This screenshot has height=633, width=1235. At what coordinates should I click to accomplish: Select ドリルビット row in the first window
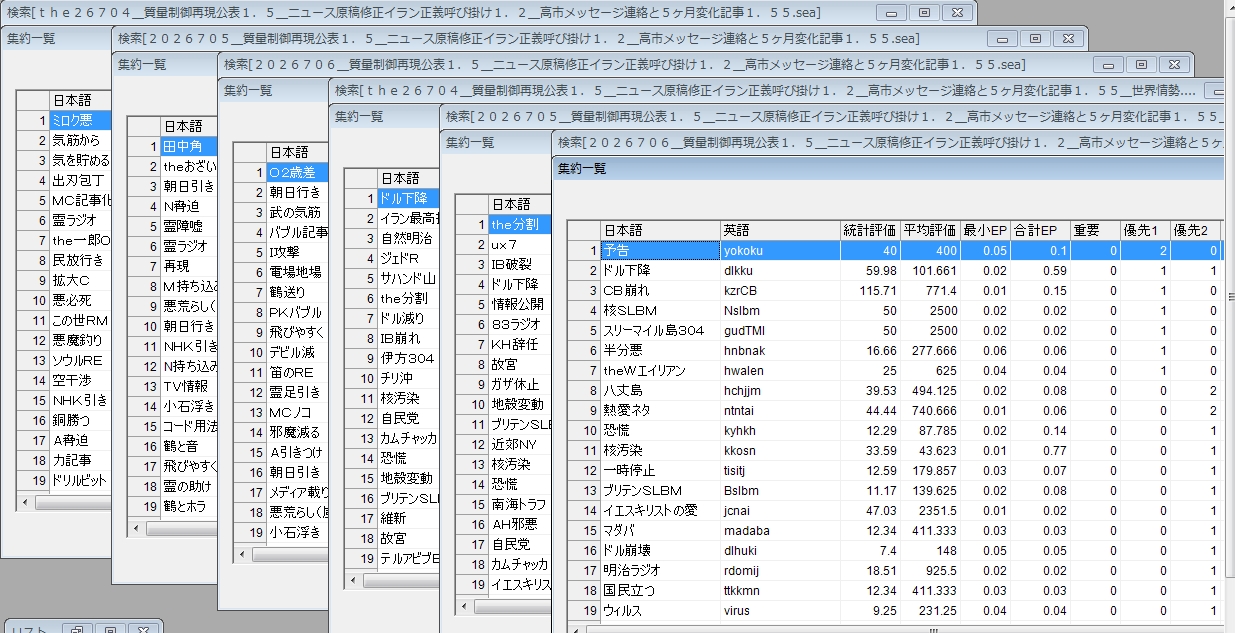click(x=80, y=480)
